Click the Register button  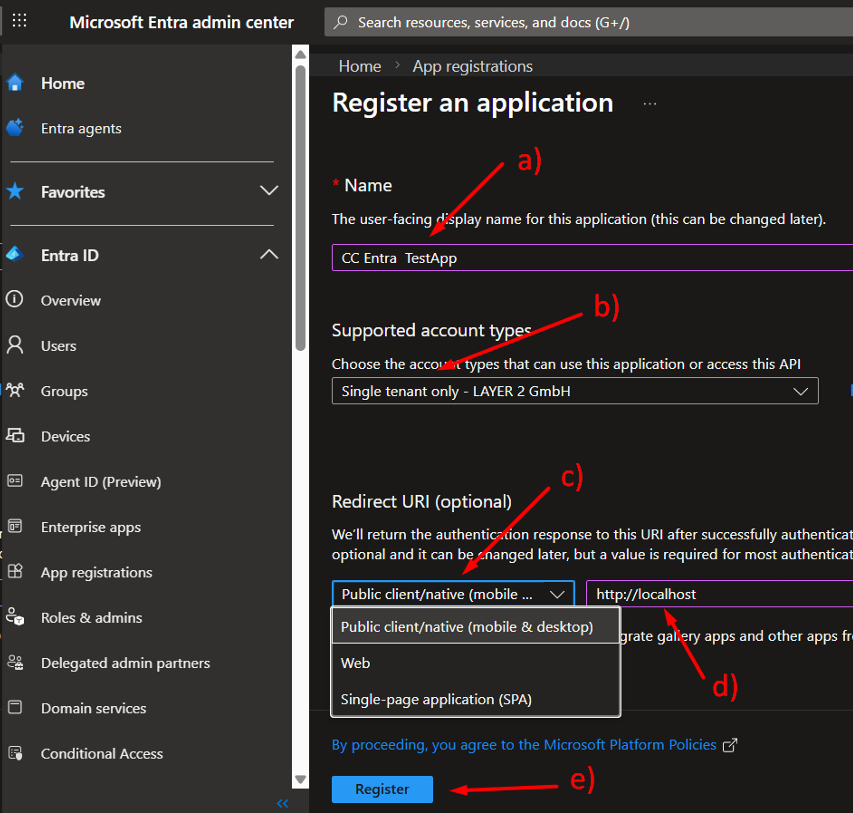coord(382,789)
